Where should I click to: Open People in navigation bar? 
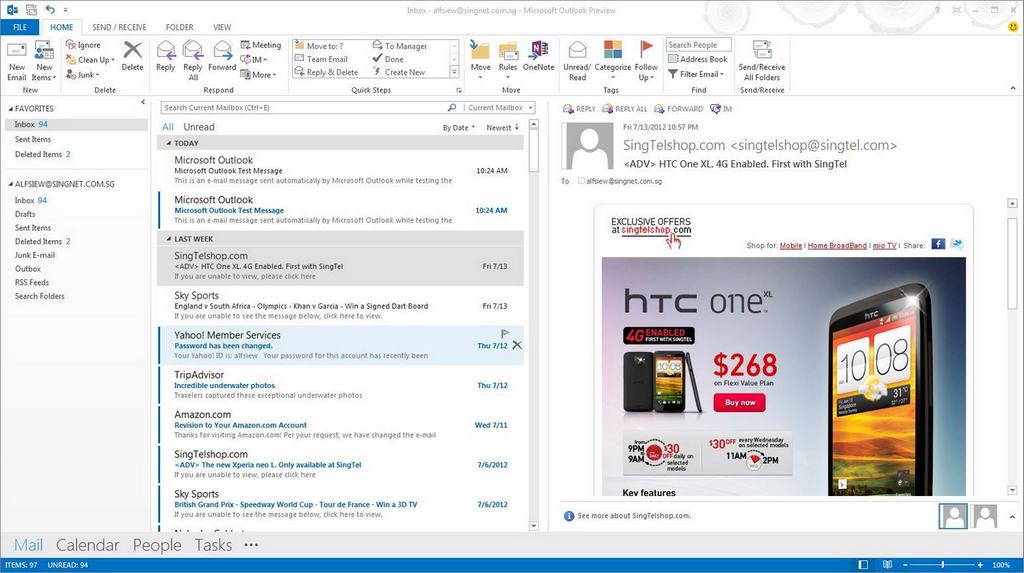coord(157,545)
